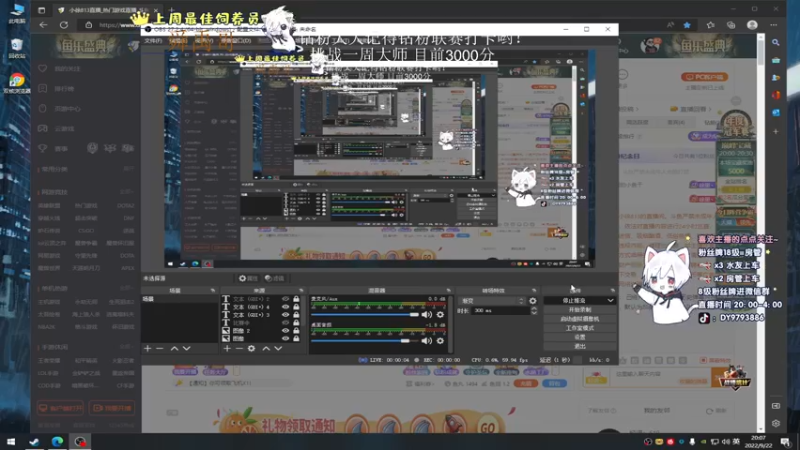Image resolution: width=800 pixels, height=450 pixels.
Task: Click 开始录制 to start recording
Action: 580,310
